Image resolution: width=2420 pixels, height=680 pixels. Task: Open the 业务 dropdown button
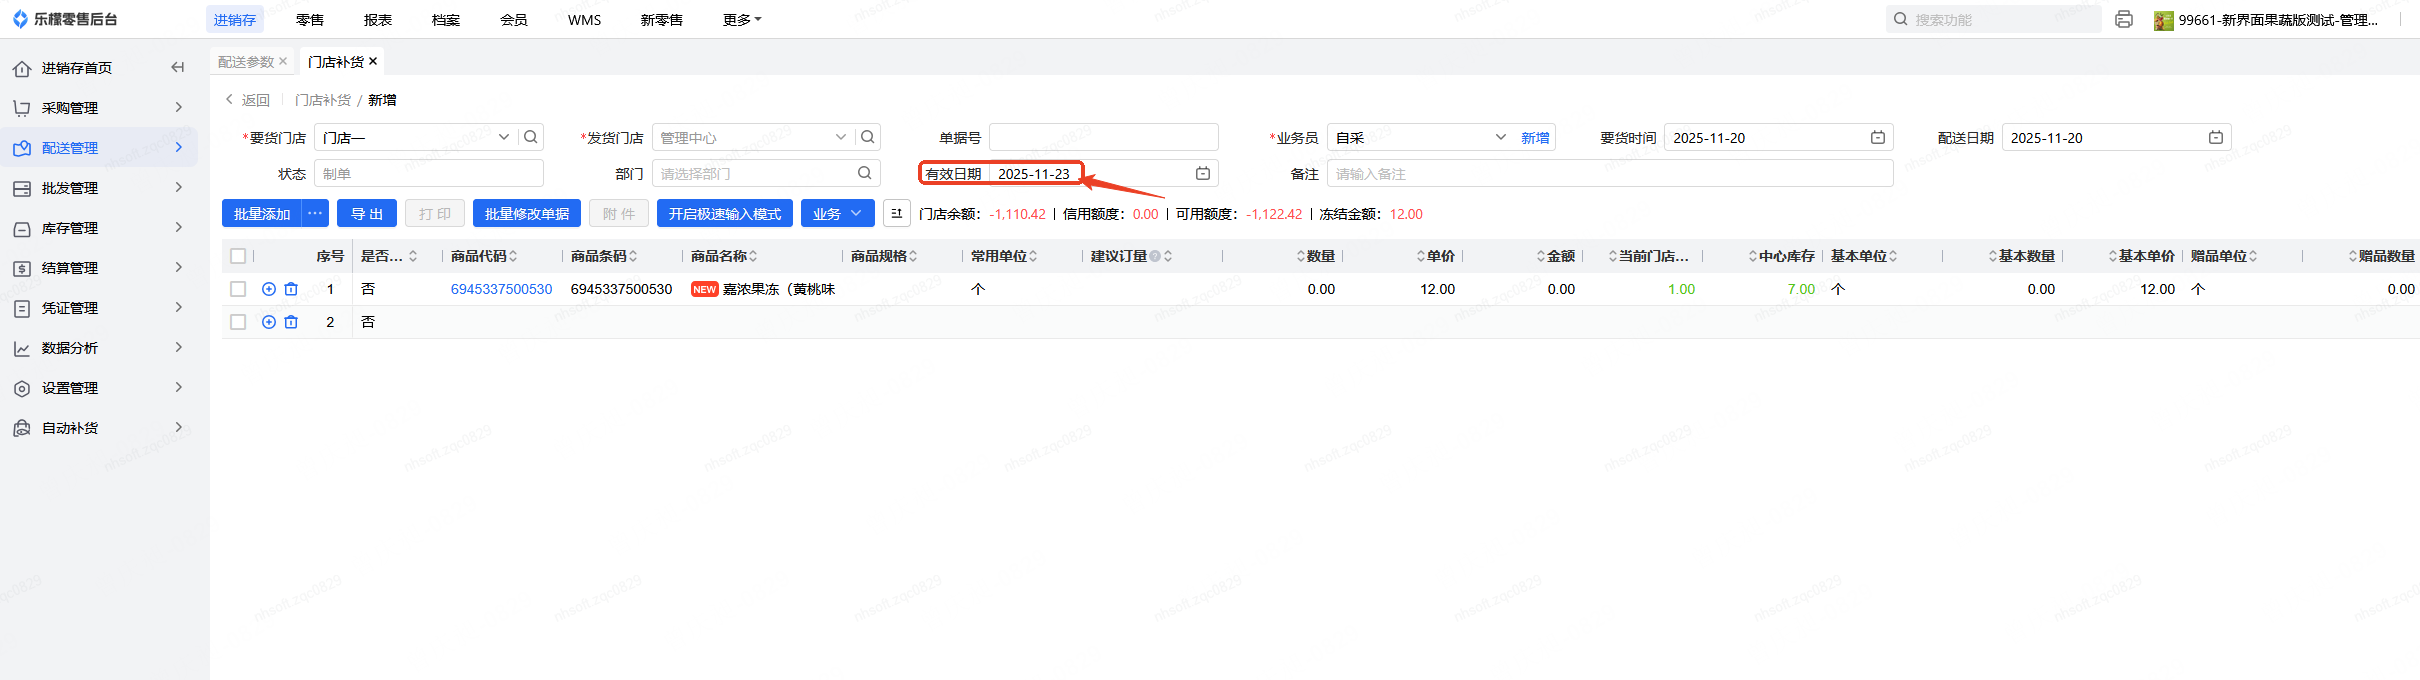[838, 213]
